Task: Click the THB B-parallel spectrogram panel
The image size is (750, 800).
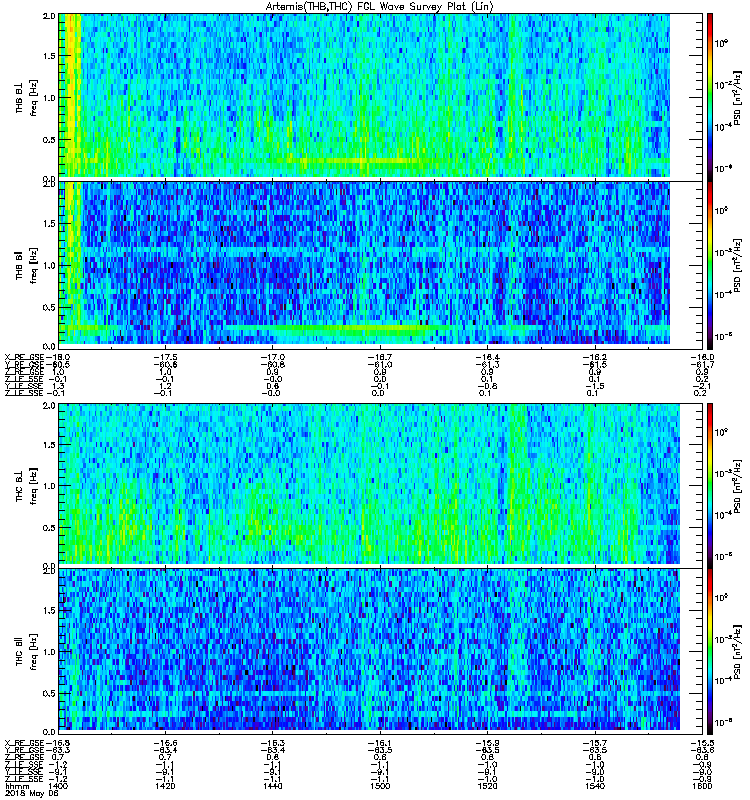Action: pyautogui.click(x=380, y=263)
